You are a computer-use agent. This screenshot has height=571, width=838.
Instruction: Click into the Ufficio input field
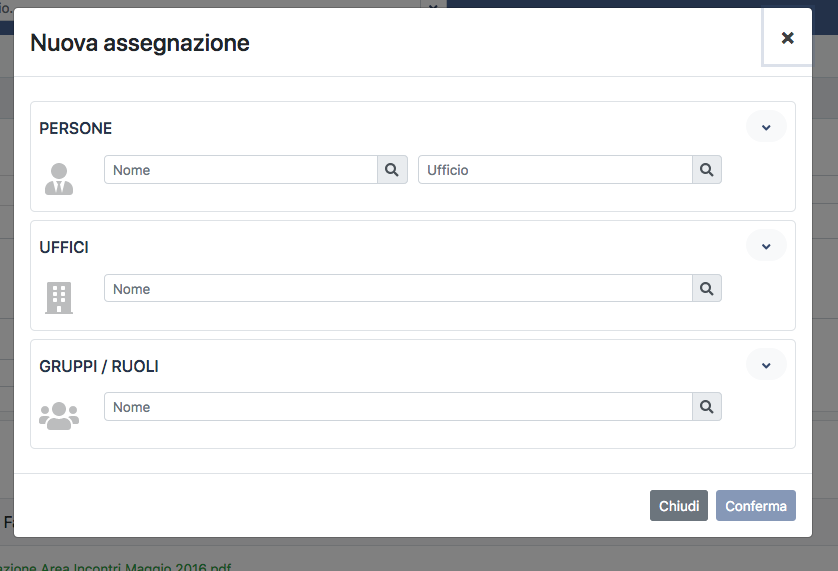(x=555, y=170)
